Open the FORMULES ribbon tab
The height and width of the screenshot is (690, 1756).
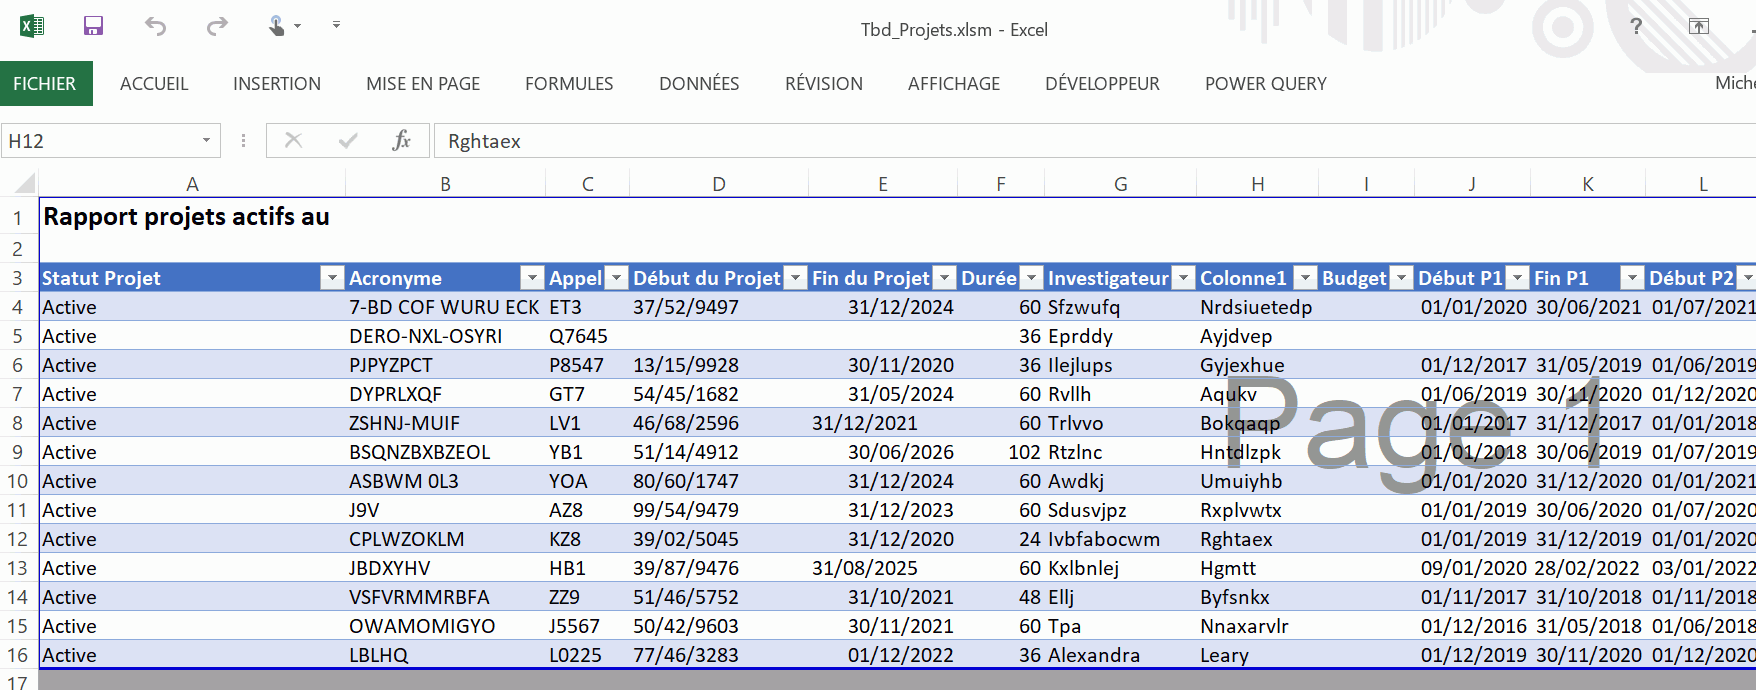tap(569, 84)
